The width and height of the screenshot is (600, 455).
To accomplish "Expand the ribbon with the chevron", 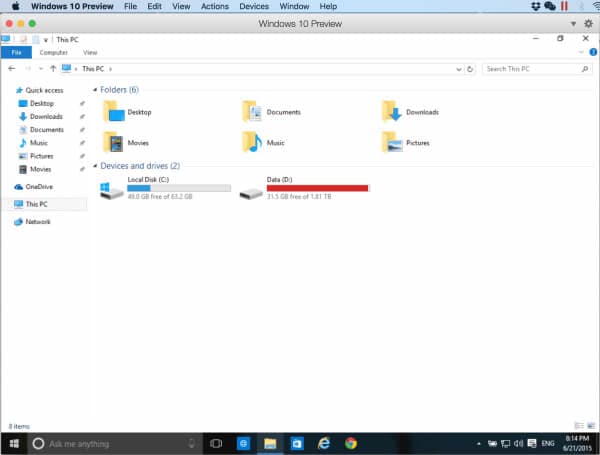I will coord(581,52).
